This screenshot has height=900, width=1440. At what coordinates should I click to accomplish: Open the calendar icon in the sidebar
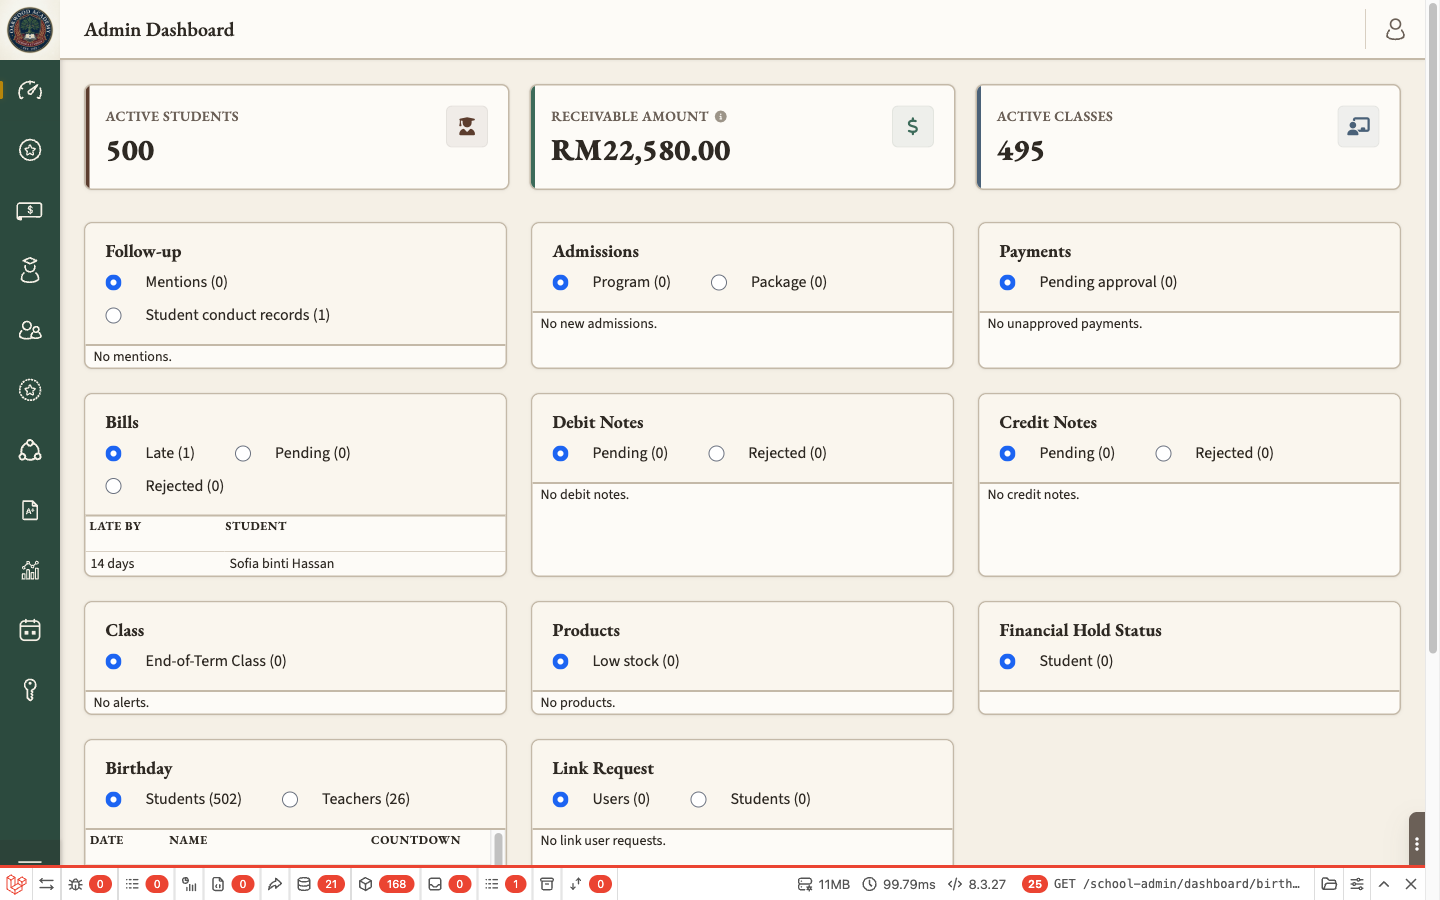30,630
